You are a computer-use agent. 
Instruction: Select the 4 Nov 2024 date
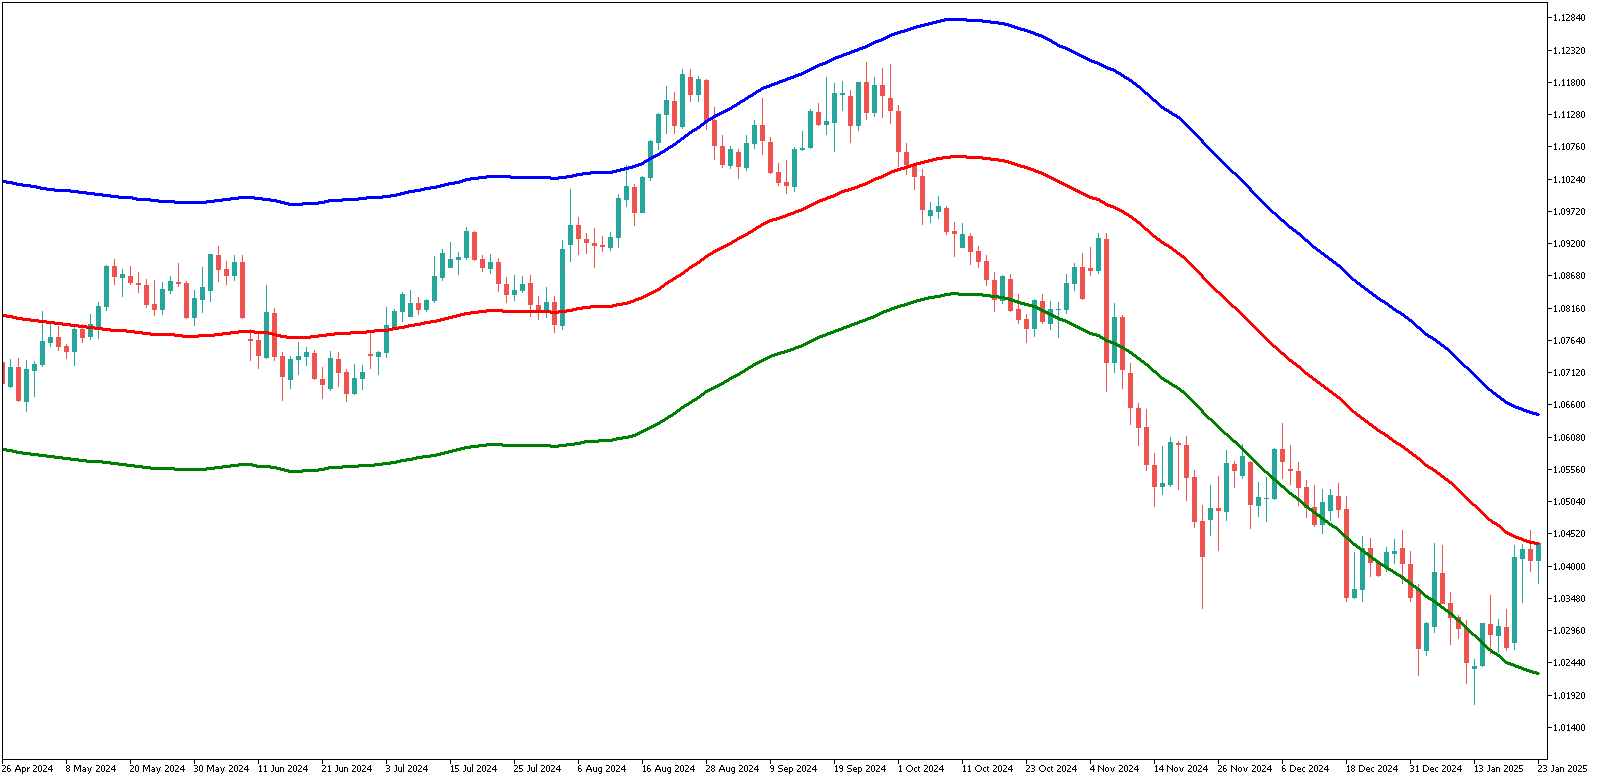tap(1114, 769)
